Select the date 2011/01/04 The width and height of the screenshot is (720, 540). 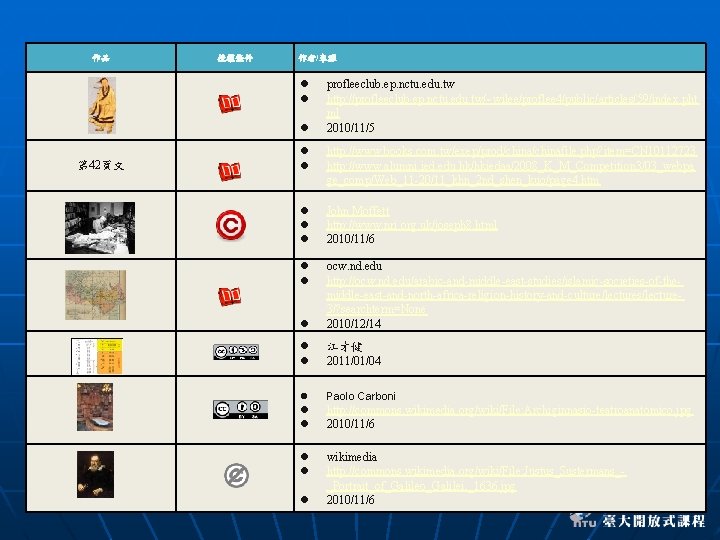pyautogui.click(x=354, y=360)
